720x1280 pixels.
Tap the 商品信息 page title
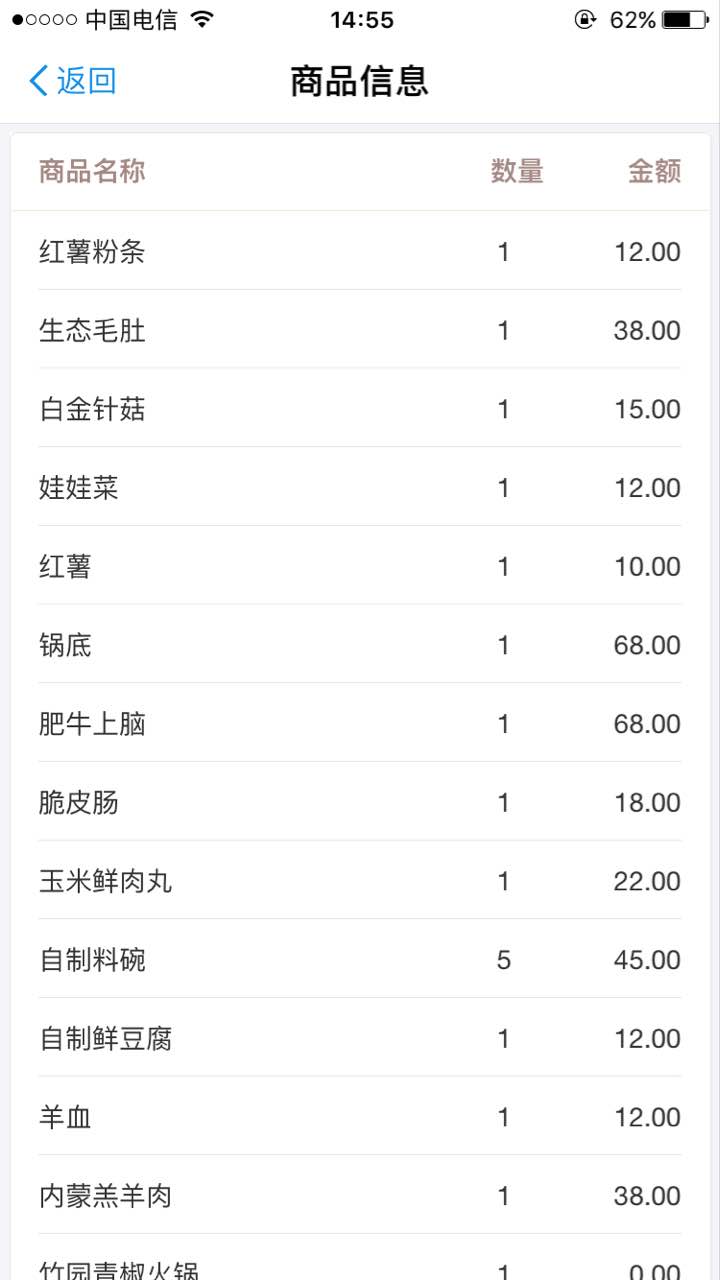(359, 81)
